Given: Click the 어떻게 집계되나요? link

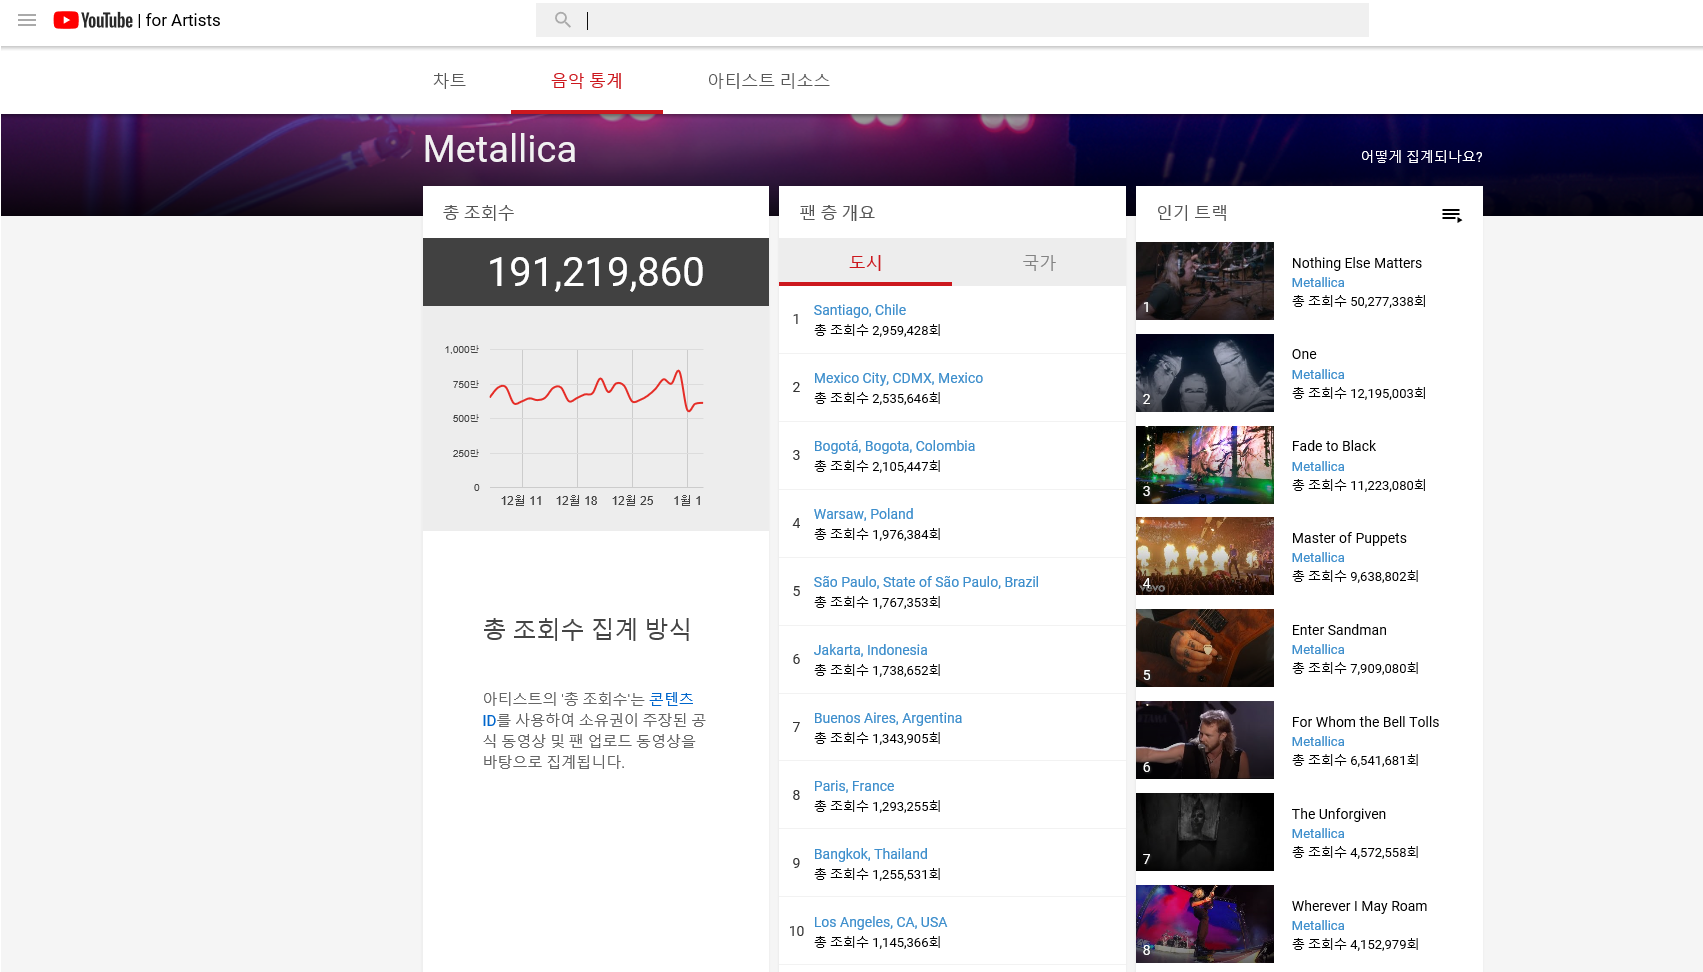Looking at the screenshot, I should 1421,157.
